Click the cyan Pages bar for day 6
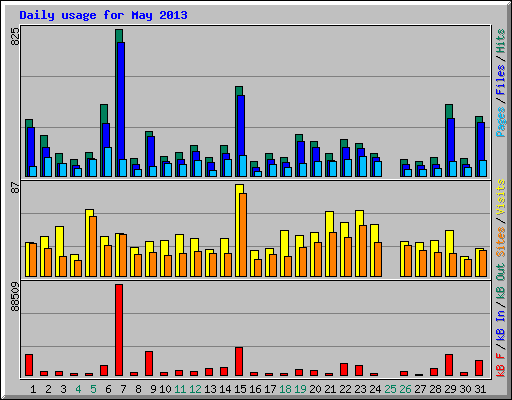This screenshot has height=400, width=512. coord(108,162)
